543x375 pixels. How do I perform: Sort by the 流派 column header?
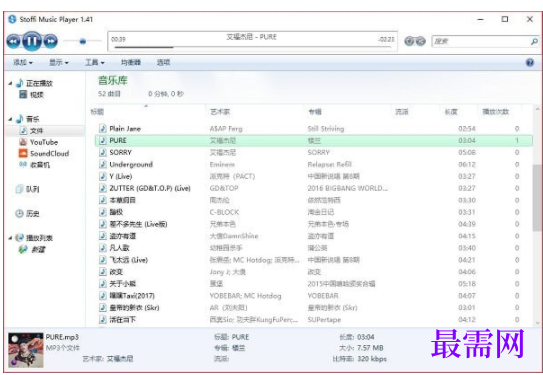[x=402, y=111]
